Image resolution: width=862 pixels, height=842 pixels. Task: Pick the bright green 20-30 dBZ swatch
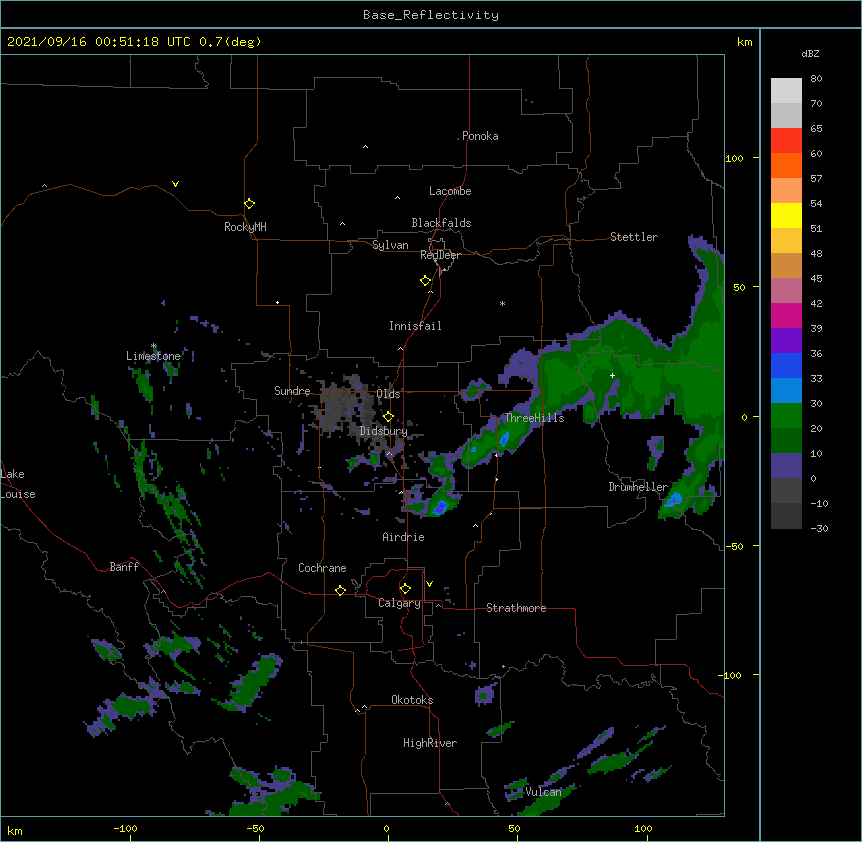coord(786,416)
